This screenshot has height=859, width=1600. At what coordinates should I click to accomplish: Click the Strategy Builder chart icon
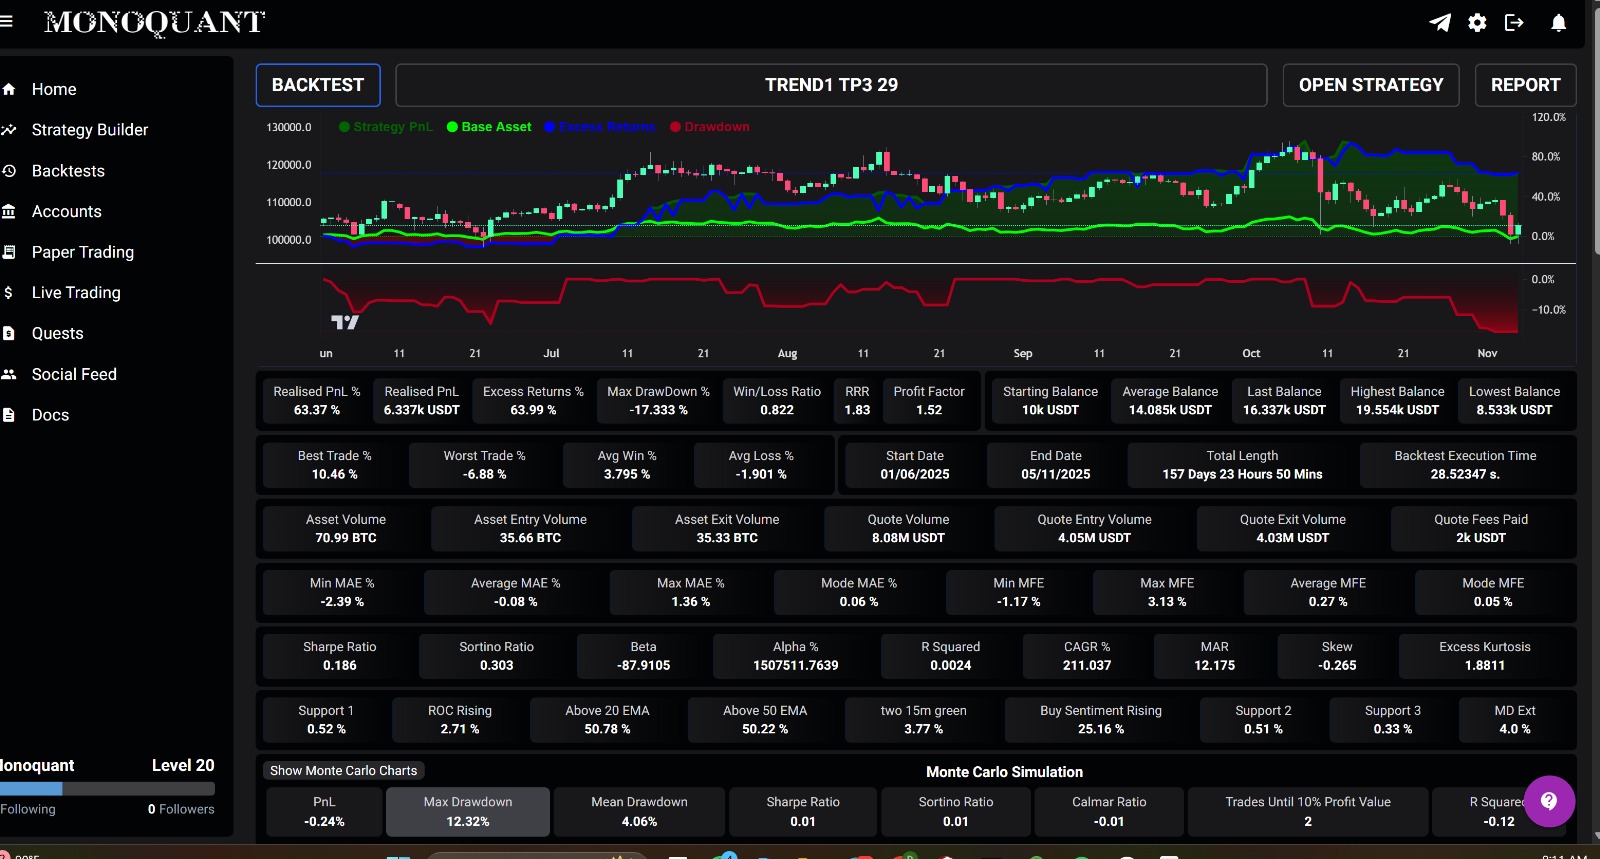click(x=9, y=130)
